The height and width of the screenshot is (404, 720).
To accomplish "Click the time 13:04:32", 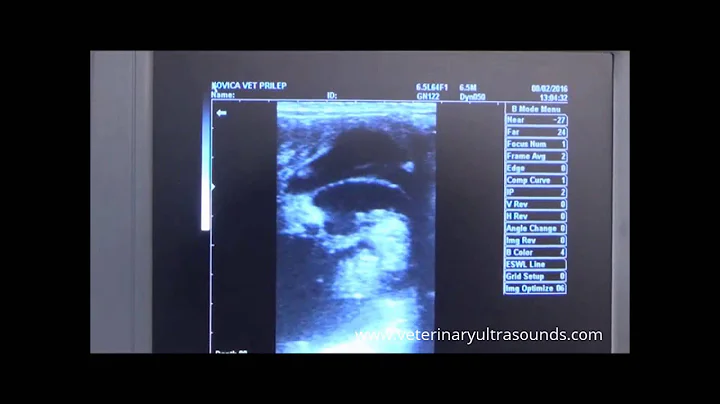I will (553, 98).
